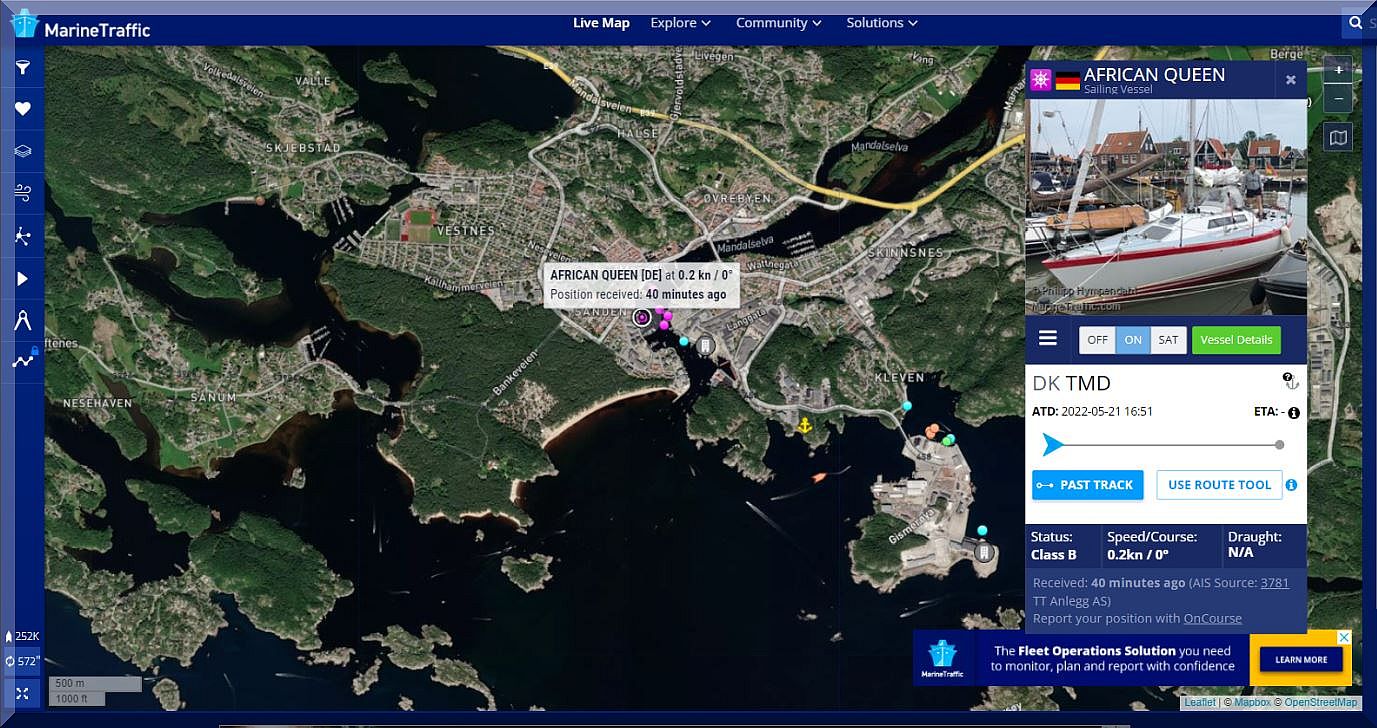
Task: Zoom in on the map
Action: [x=1338, y=71]
